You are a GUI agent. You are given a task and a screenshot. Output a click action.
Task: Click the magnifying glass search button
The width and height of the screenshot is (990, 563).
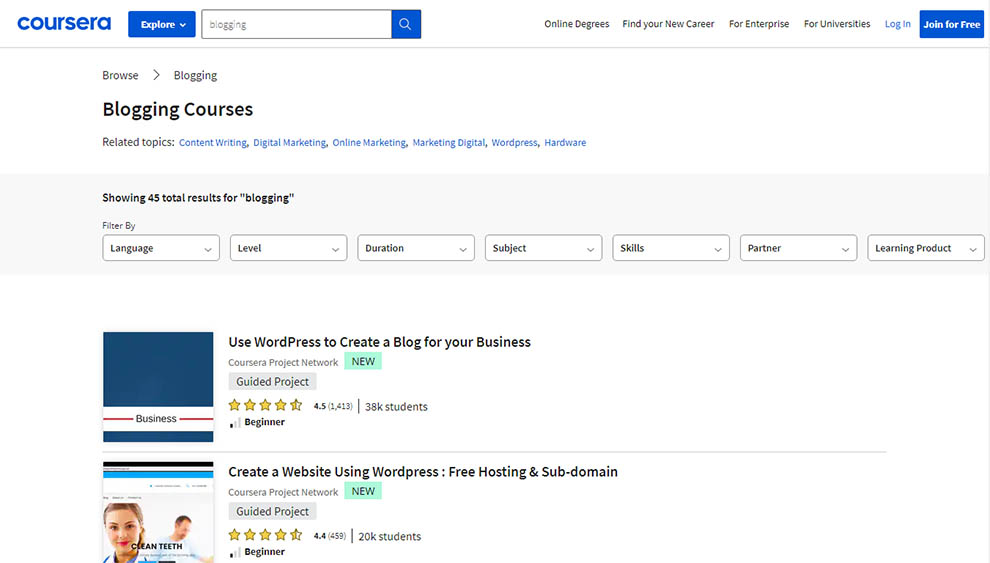point(405,24)
